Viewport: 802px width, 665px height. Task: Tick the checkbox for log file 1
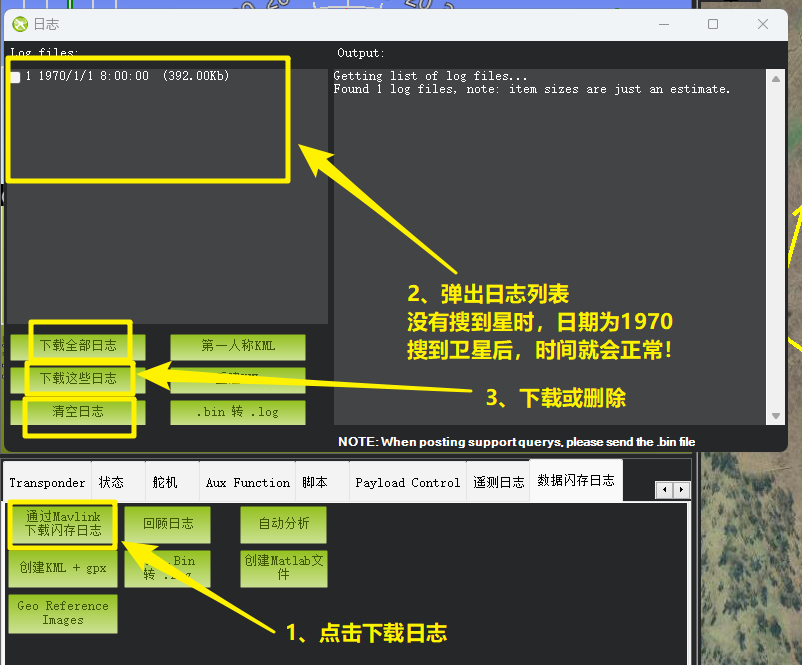15,77
